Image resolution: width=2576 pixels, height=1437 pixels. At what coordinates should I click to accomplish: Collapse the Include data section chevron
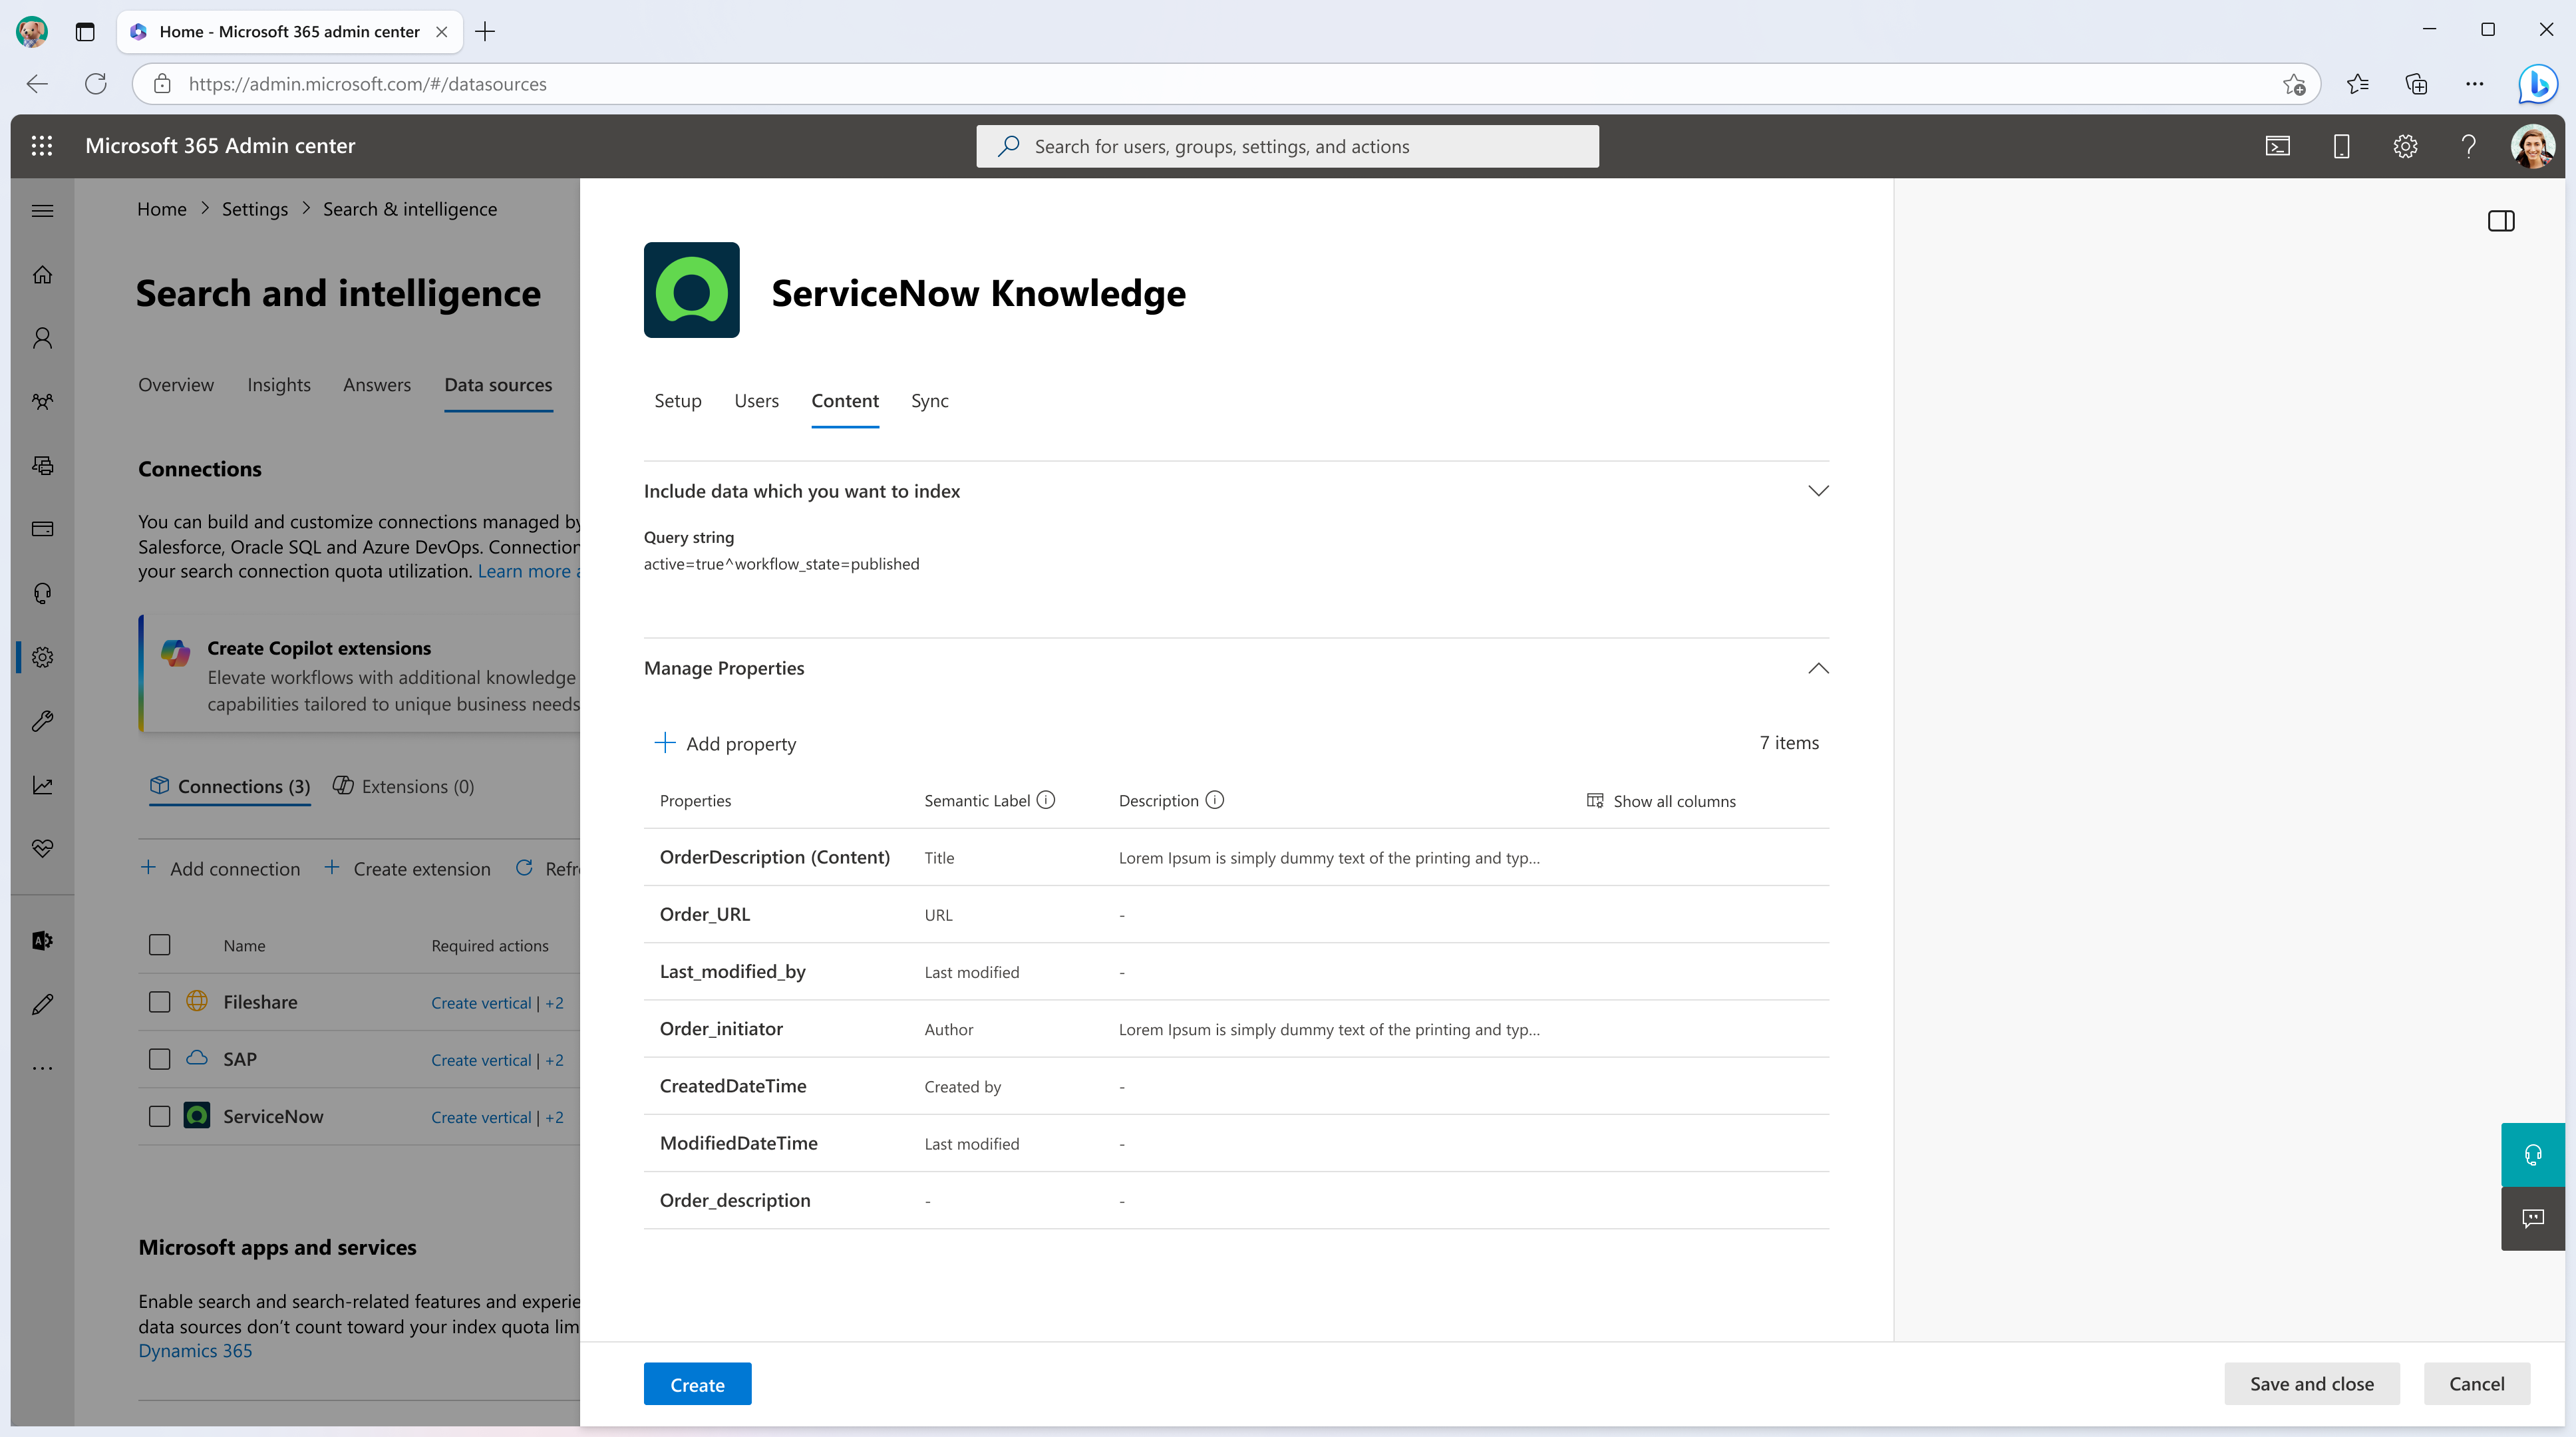[x=1819, y=490]
